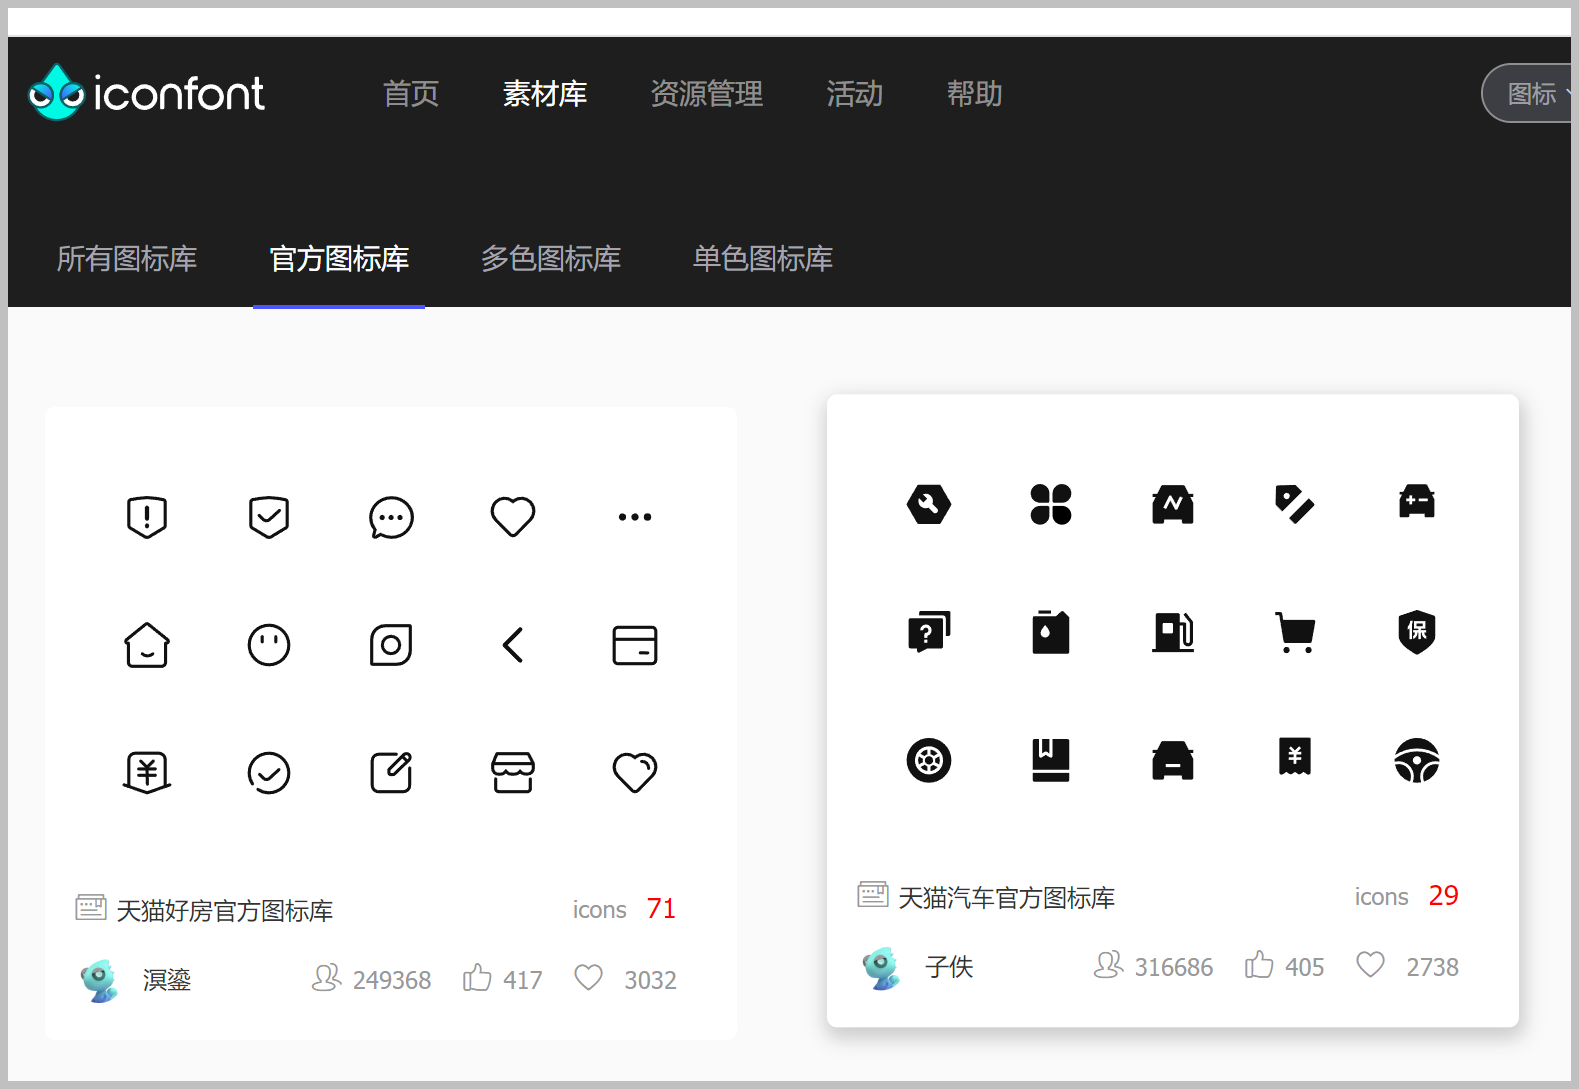This screenshot has width=1579, height=1089.
Task: Switch to the 官方图标库 tab
Action: tap(339, 259)
